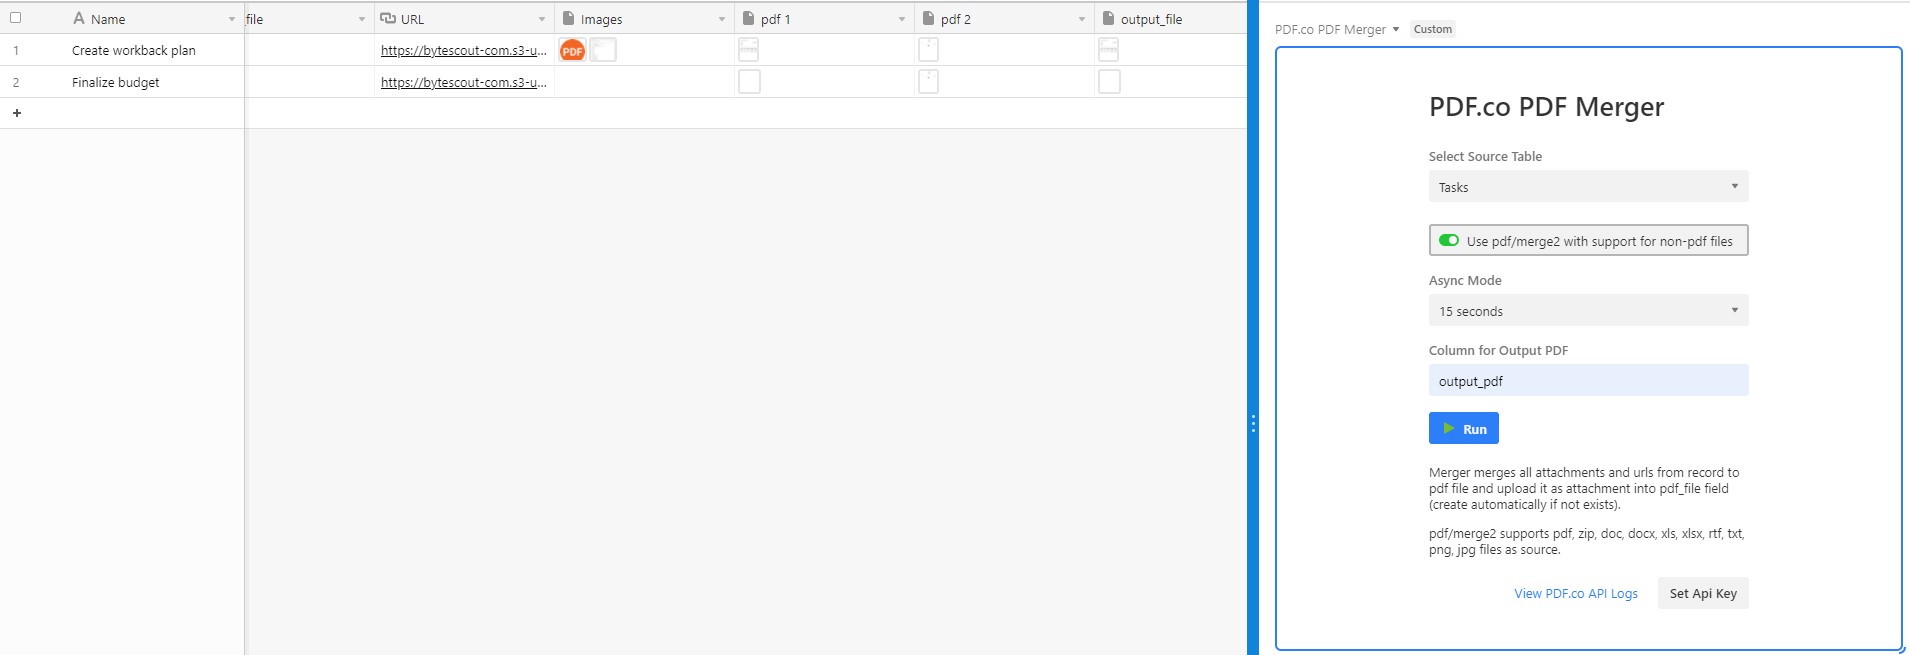Screen dimensions: 1910x655
Task: Open the pdf 2 column dropdown arrow
Action: [1081, 19]
